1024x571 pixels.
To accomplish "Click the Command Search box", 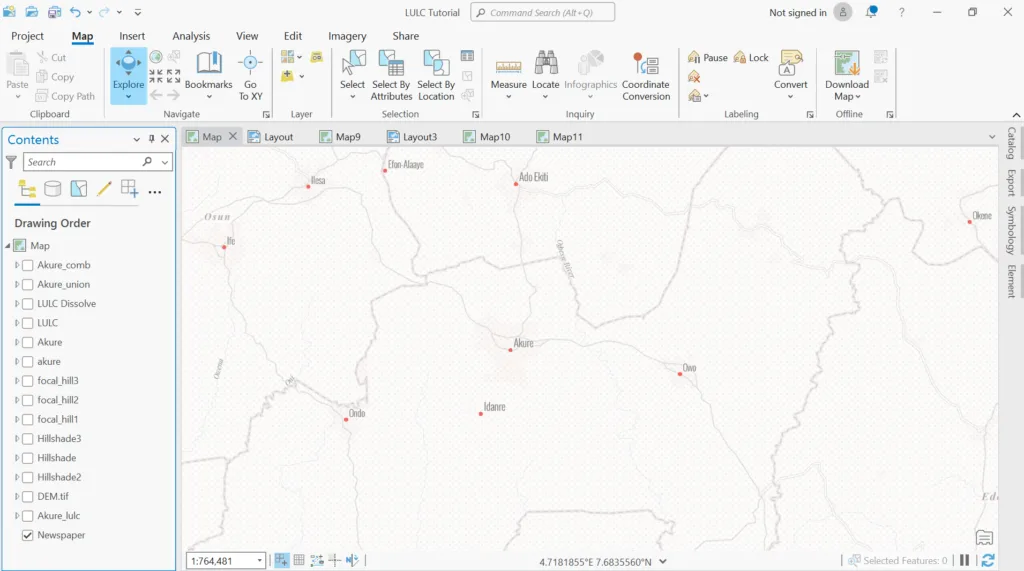I will point(542,12).
